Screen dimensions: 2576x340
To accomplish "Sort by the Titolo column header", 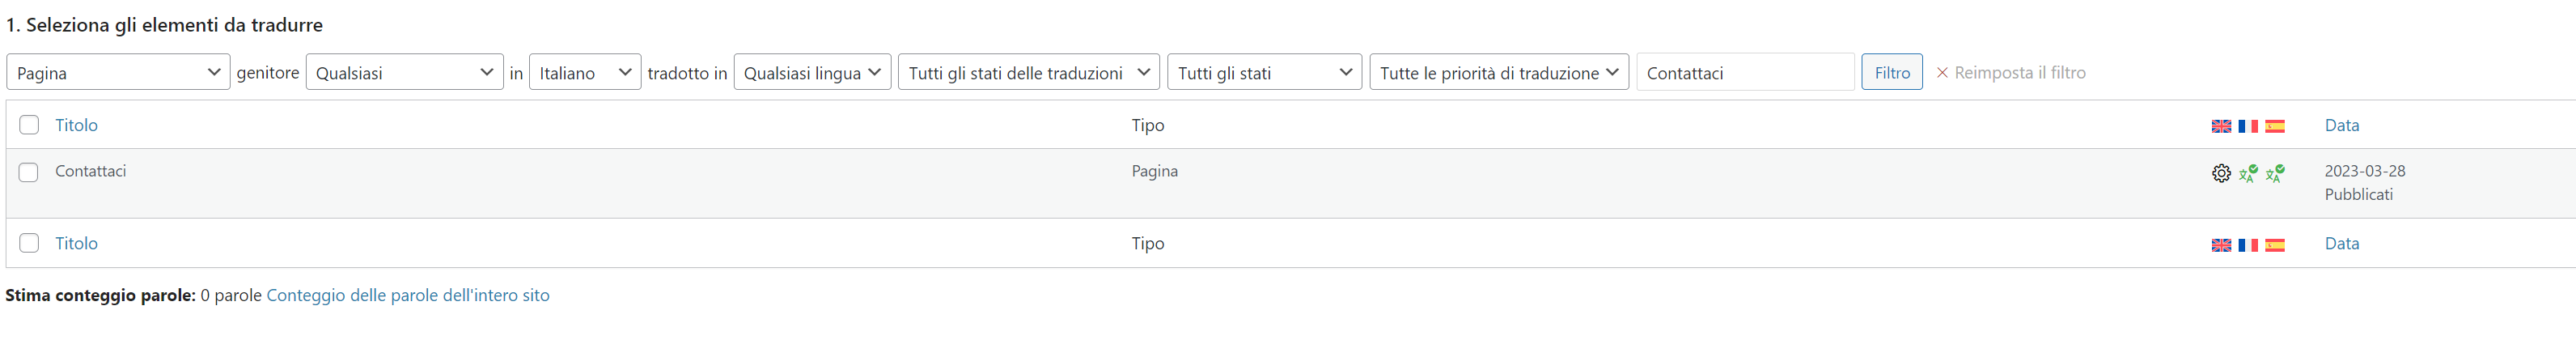I will (x=76, y=125).
